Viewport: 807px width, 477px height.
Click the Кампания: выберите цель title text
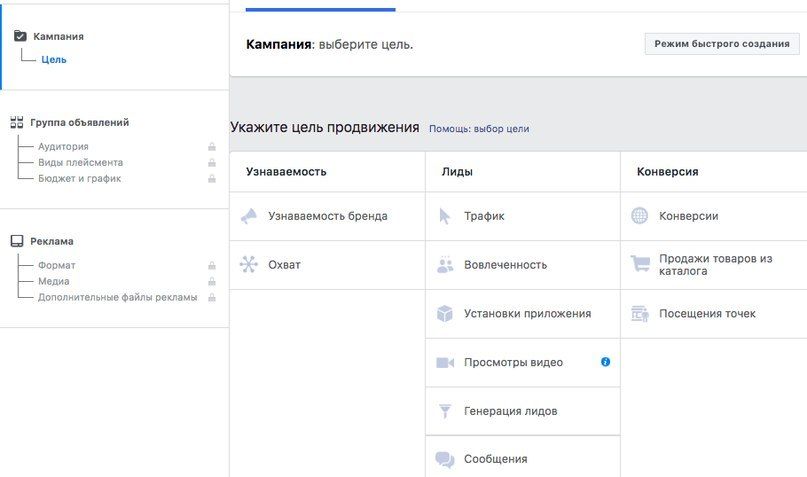[x=329, y=44]
